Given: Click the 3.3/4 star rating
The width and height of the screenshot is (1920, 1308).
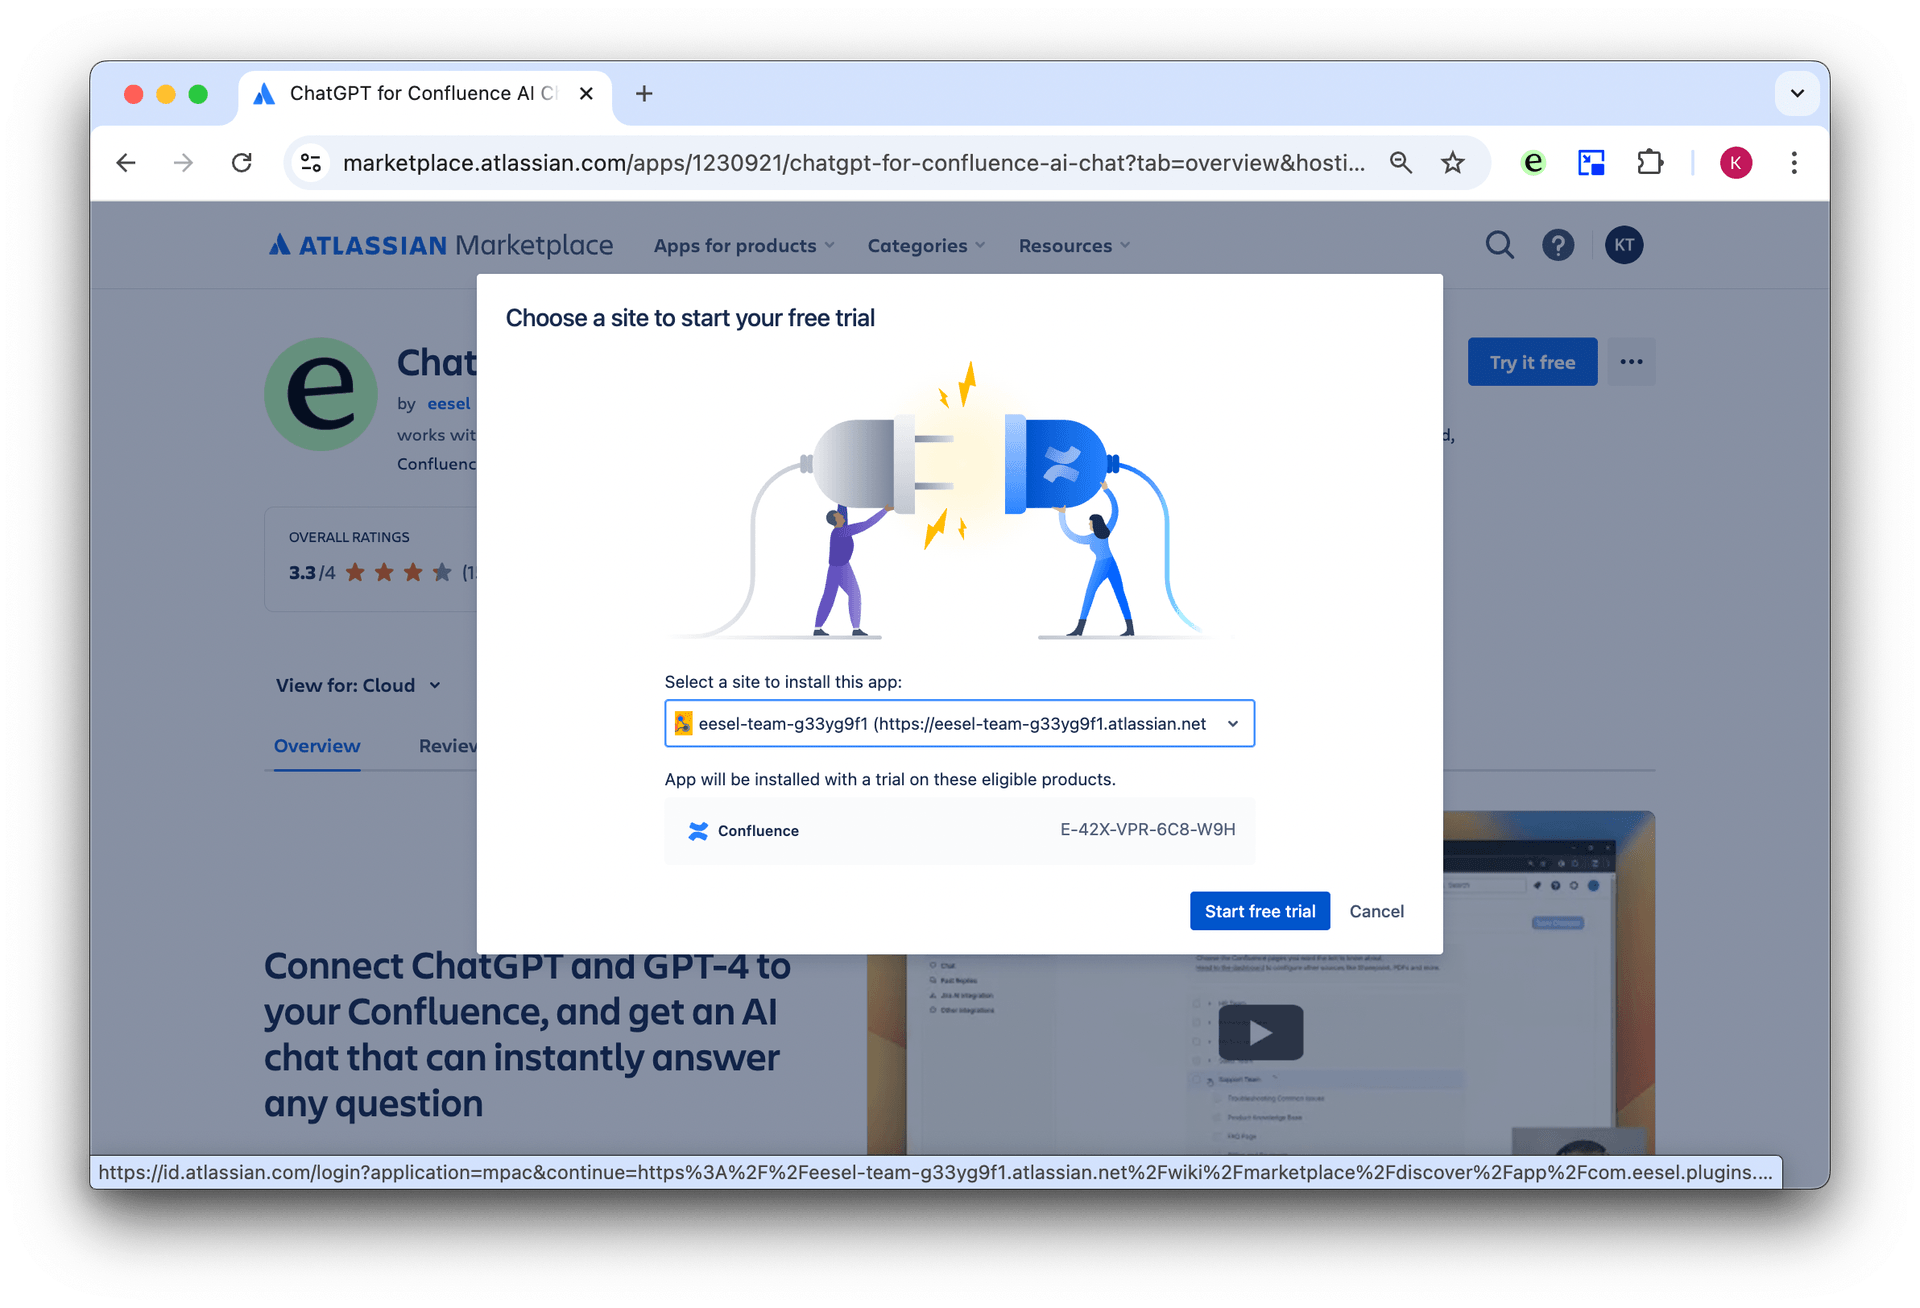Looking at the screenshot, I should [x=370, y=573].
